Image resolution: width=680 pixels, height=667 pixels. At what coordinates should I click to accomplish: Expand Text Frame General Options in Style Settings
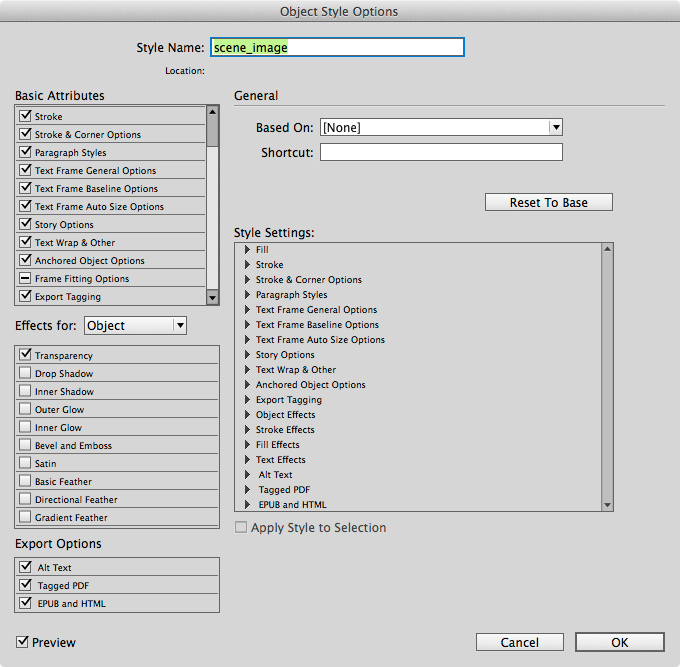click(247, 310)
